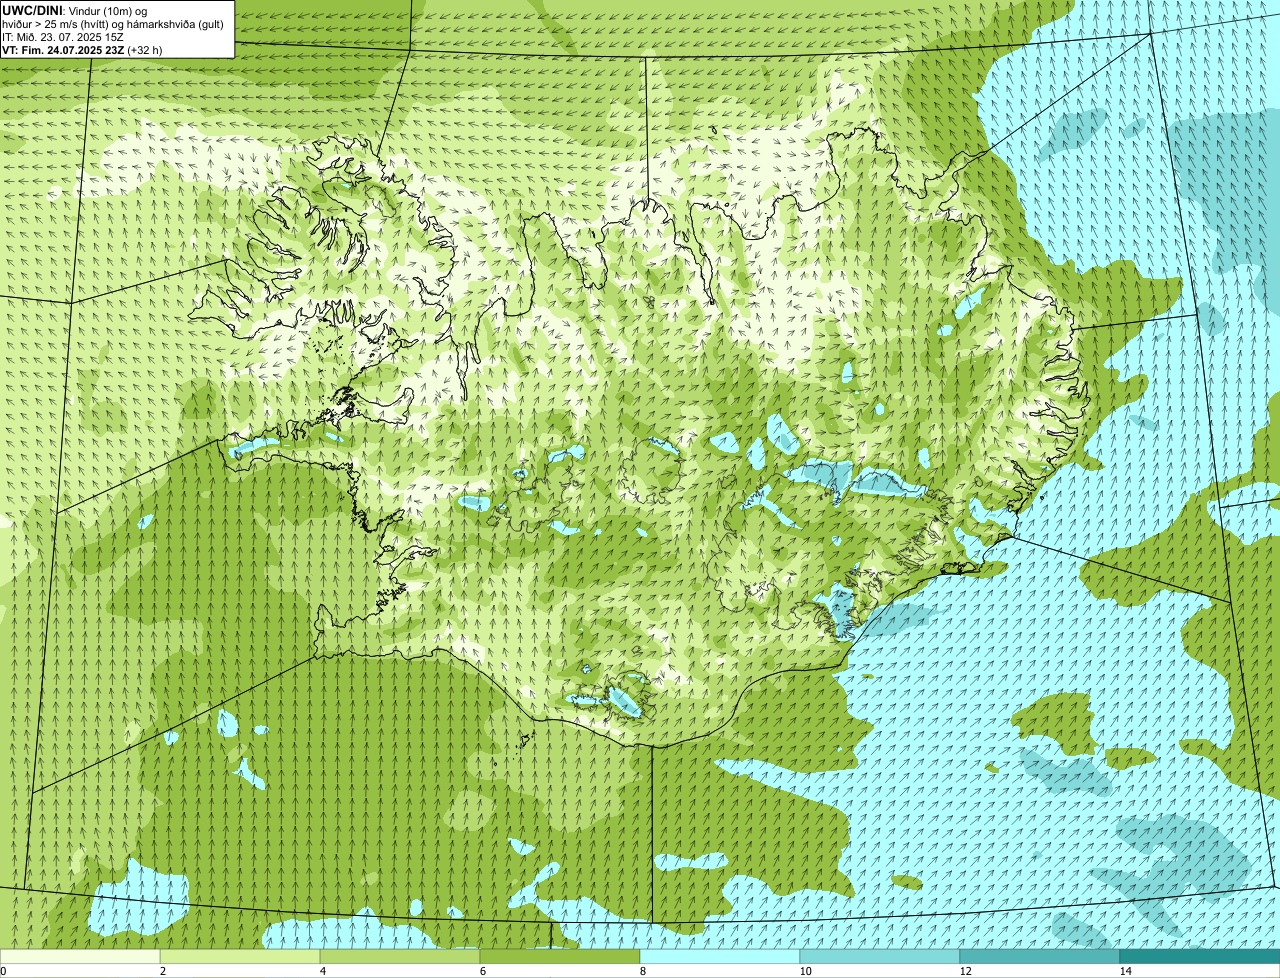This screenshot has width=1280, height=978.
Task: Click the 'hviður > 25 m/s (hvítt)' line
Action: (x=62, y=23)
